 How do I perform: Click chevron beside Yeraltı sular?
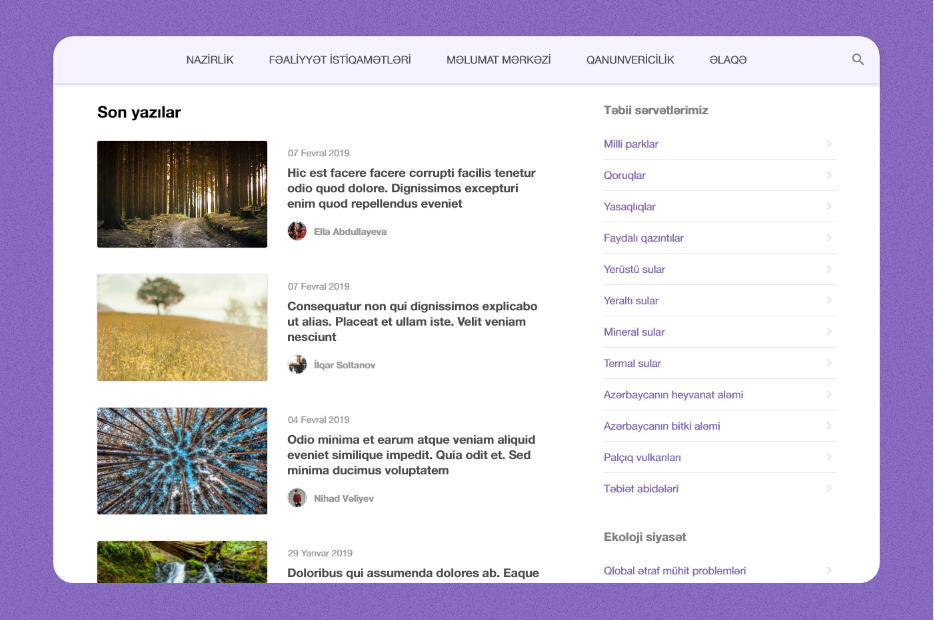coord(829,300)
